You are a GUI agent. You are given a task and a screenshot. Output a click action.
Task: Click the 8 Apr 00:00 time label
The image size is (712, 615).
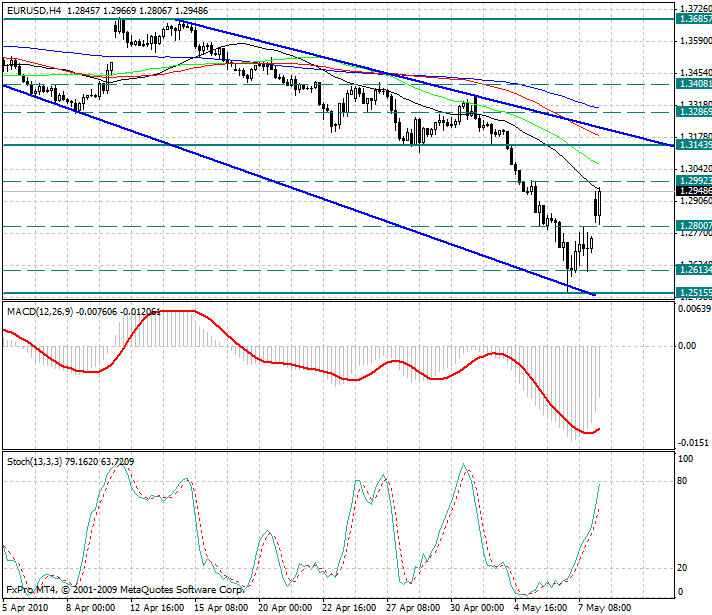[90, 608]
